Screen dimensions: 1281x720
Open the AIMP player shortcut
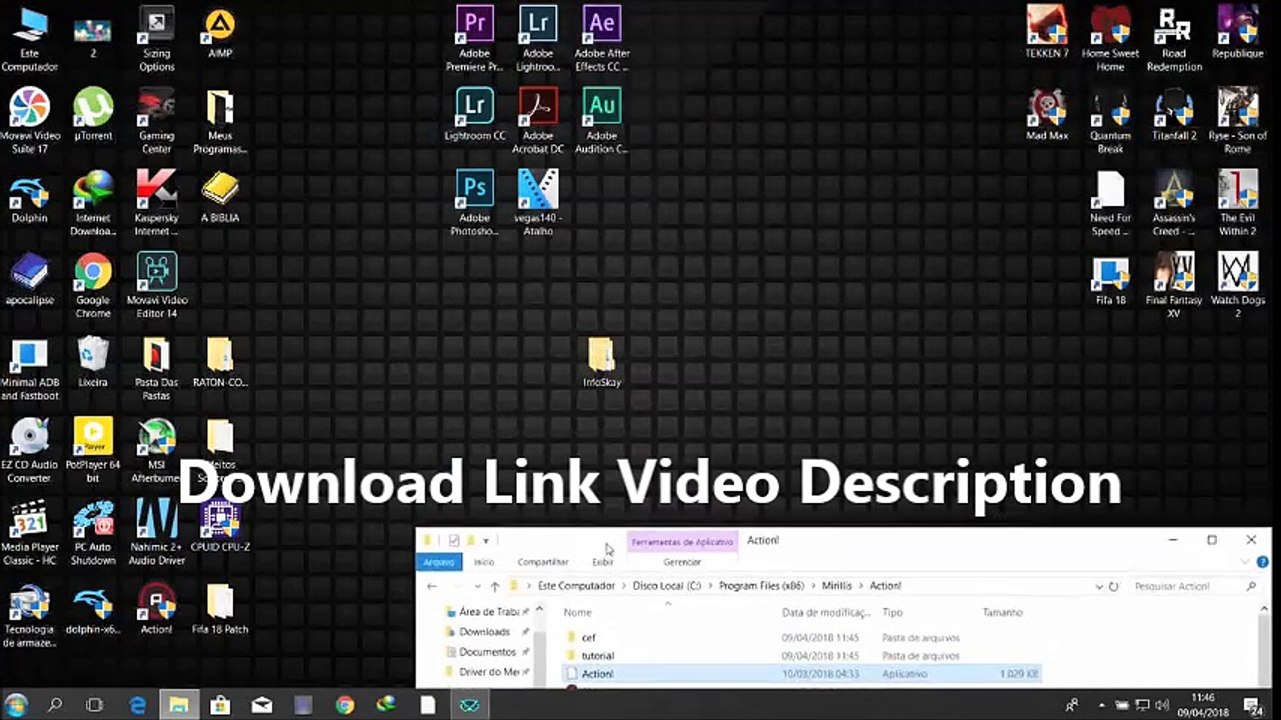coord(220,32)
